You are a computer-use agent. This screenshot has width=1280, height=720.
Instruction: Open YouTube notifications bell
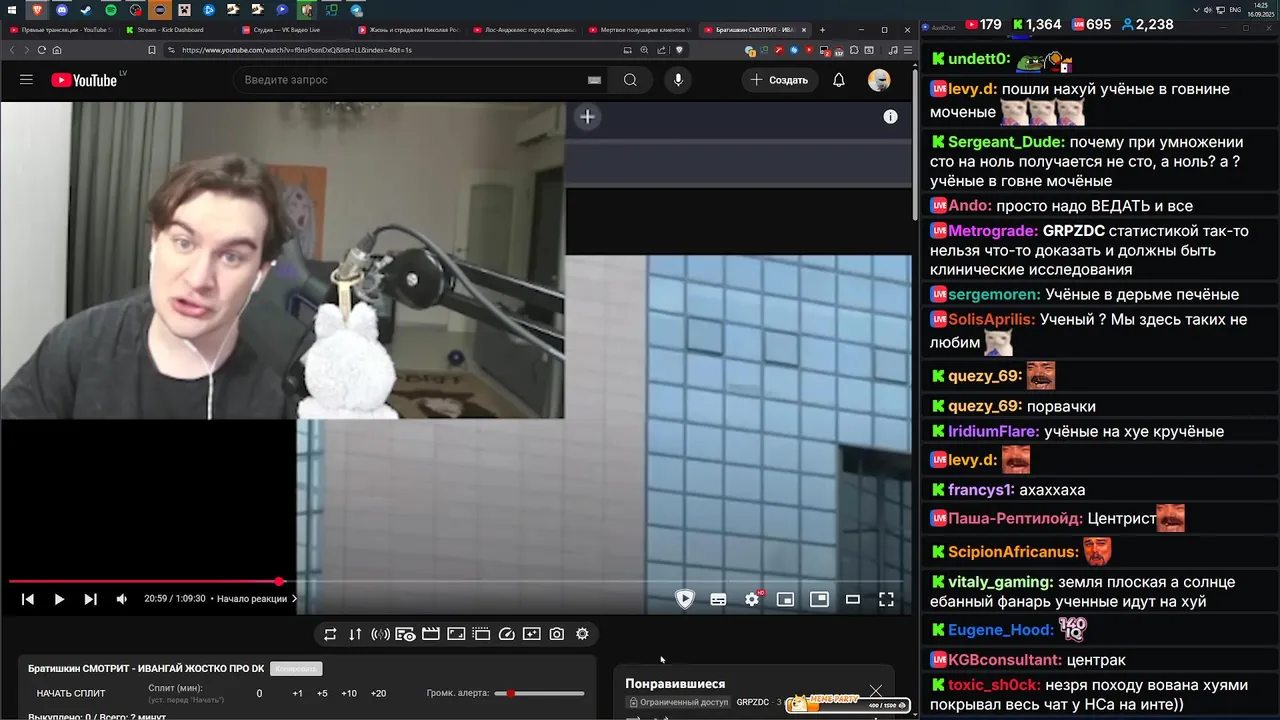tap(839, 80)
